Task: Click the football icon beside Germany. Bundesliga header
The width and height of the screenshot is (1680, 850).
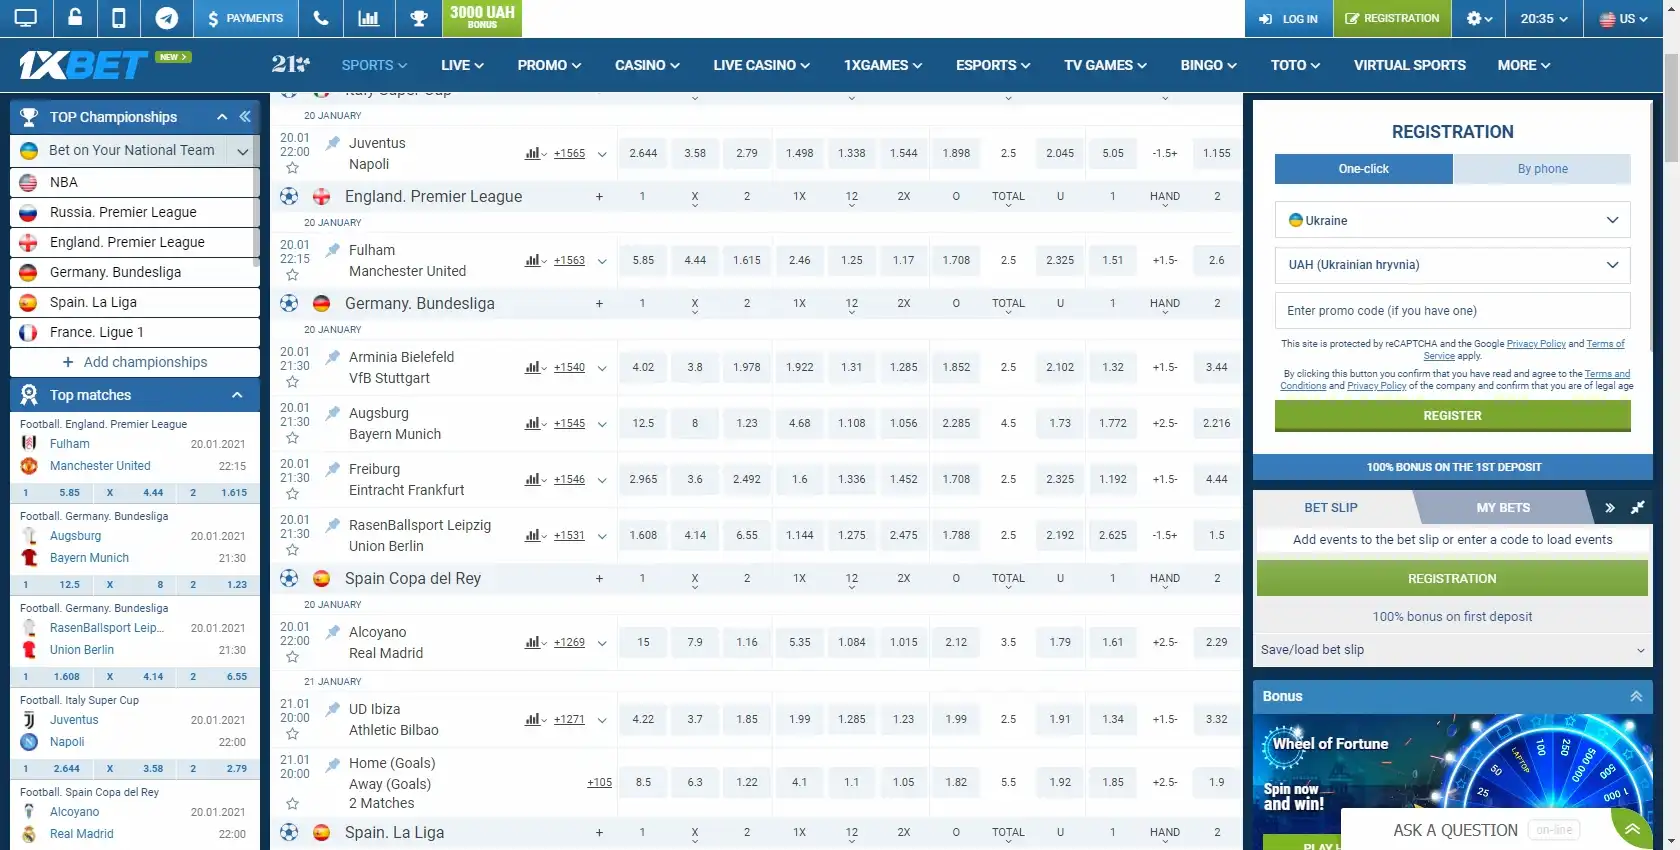Action: [289, 303]
